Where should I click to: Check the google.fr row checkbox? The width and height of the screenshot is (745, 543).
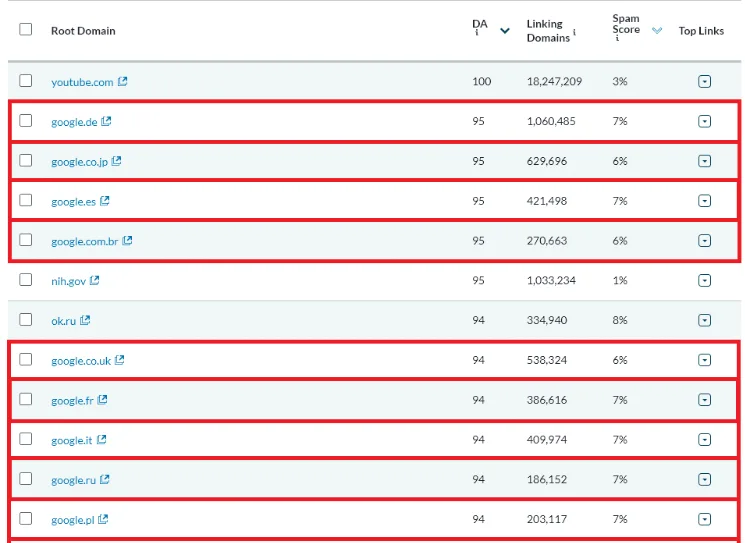(x=26, y=399)
